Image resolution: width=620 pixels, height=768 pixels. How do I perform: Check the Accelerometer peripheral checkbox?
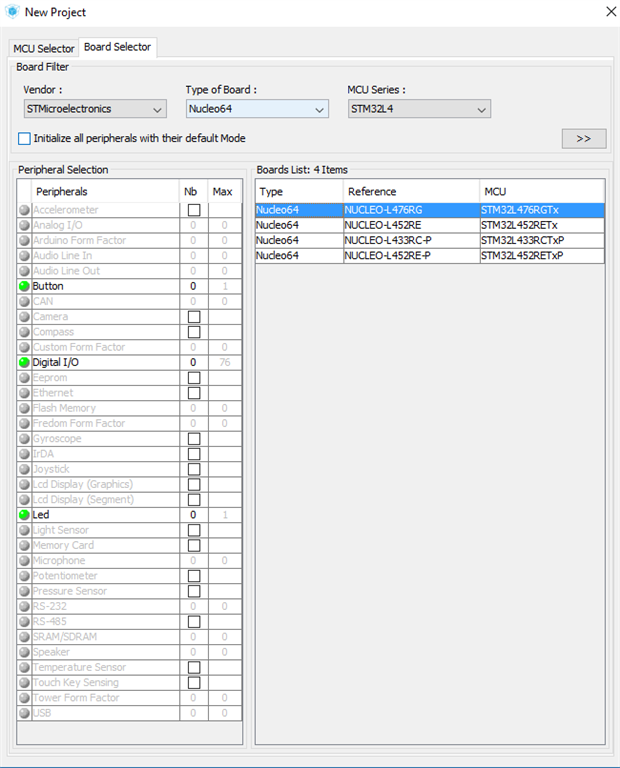(x=193, y=210)
